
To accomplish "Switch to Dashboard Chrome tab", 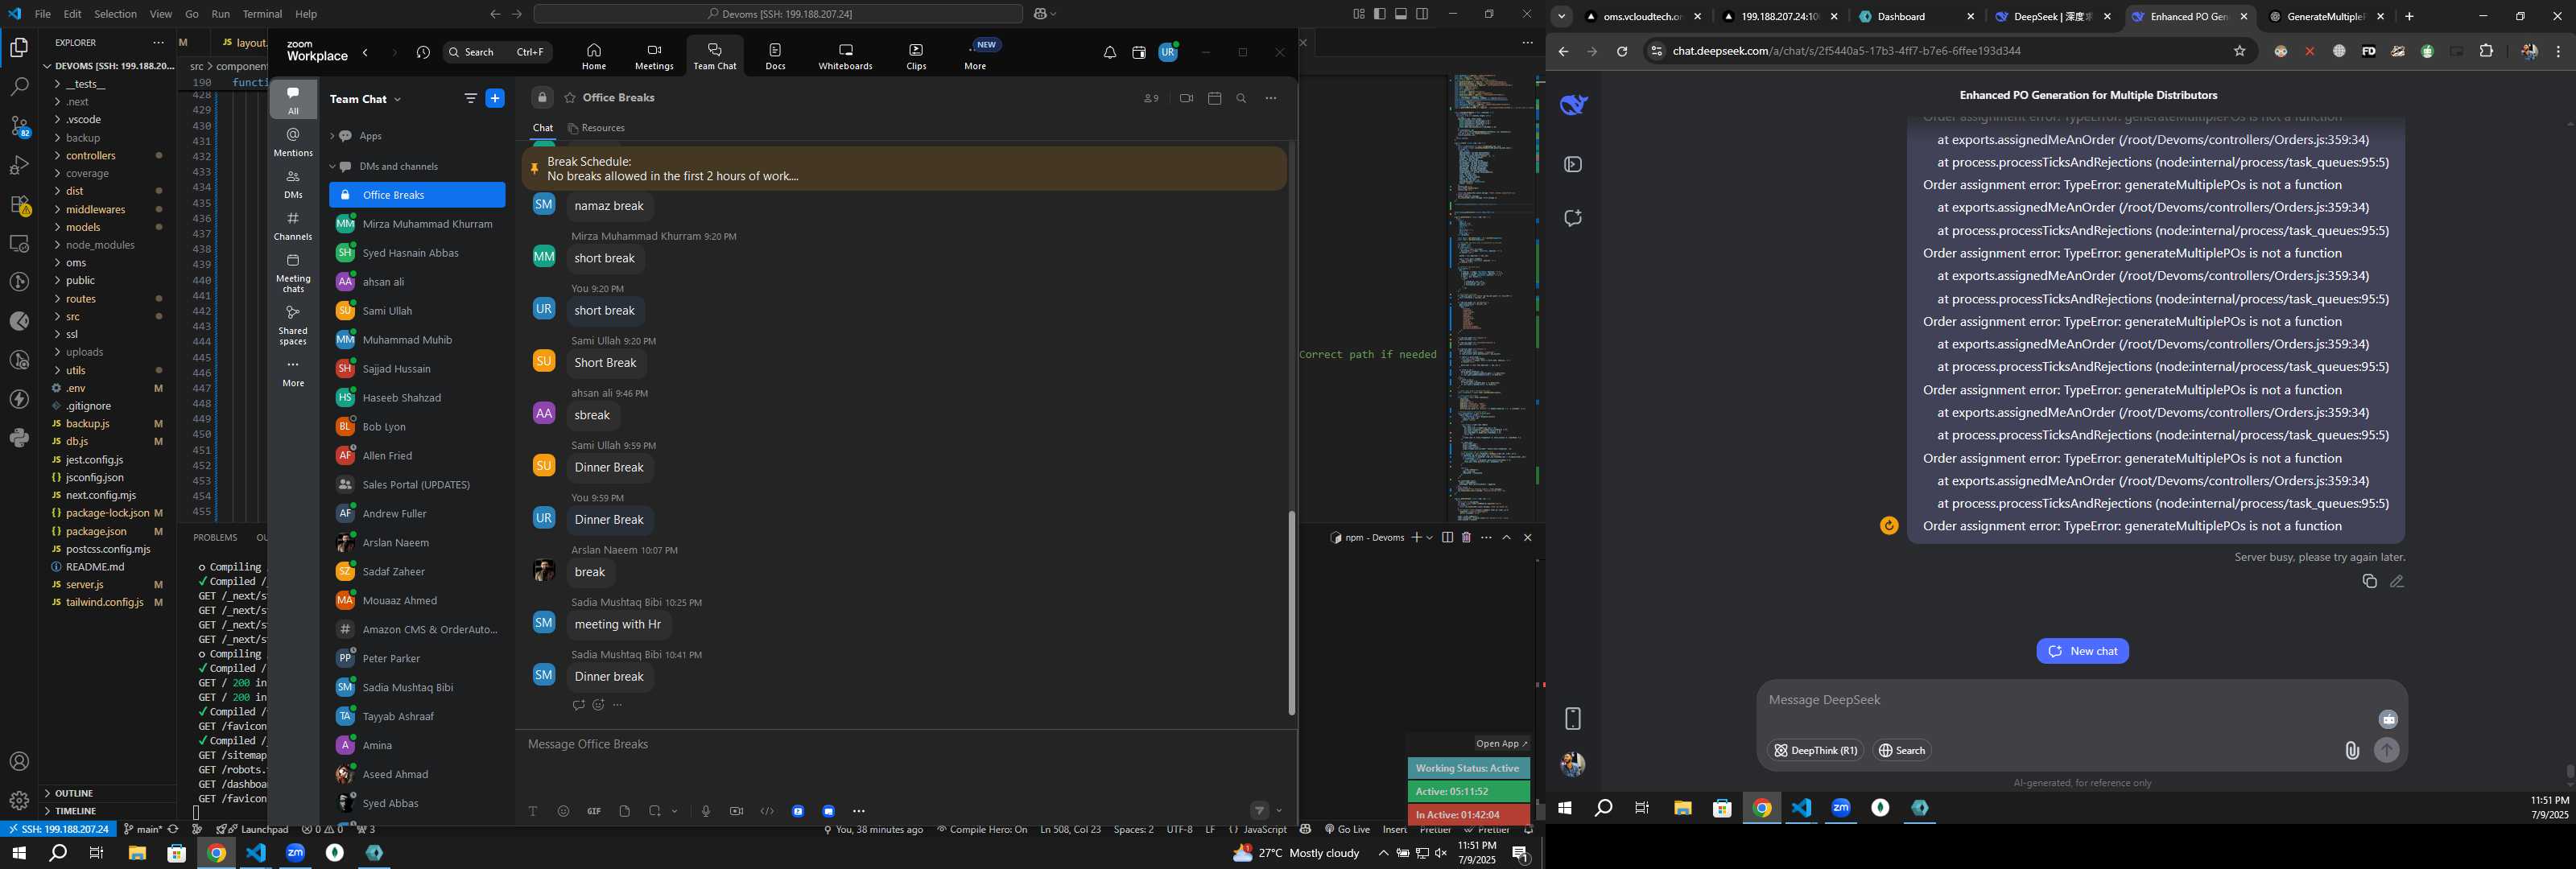I will click(x=1917, y=16).
